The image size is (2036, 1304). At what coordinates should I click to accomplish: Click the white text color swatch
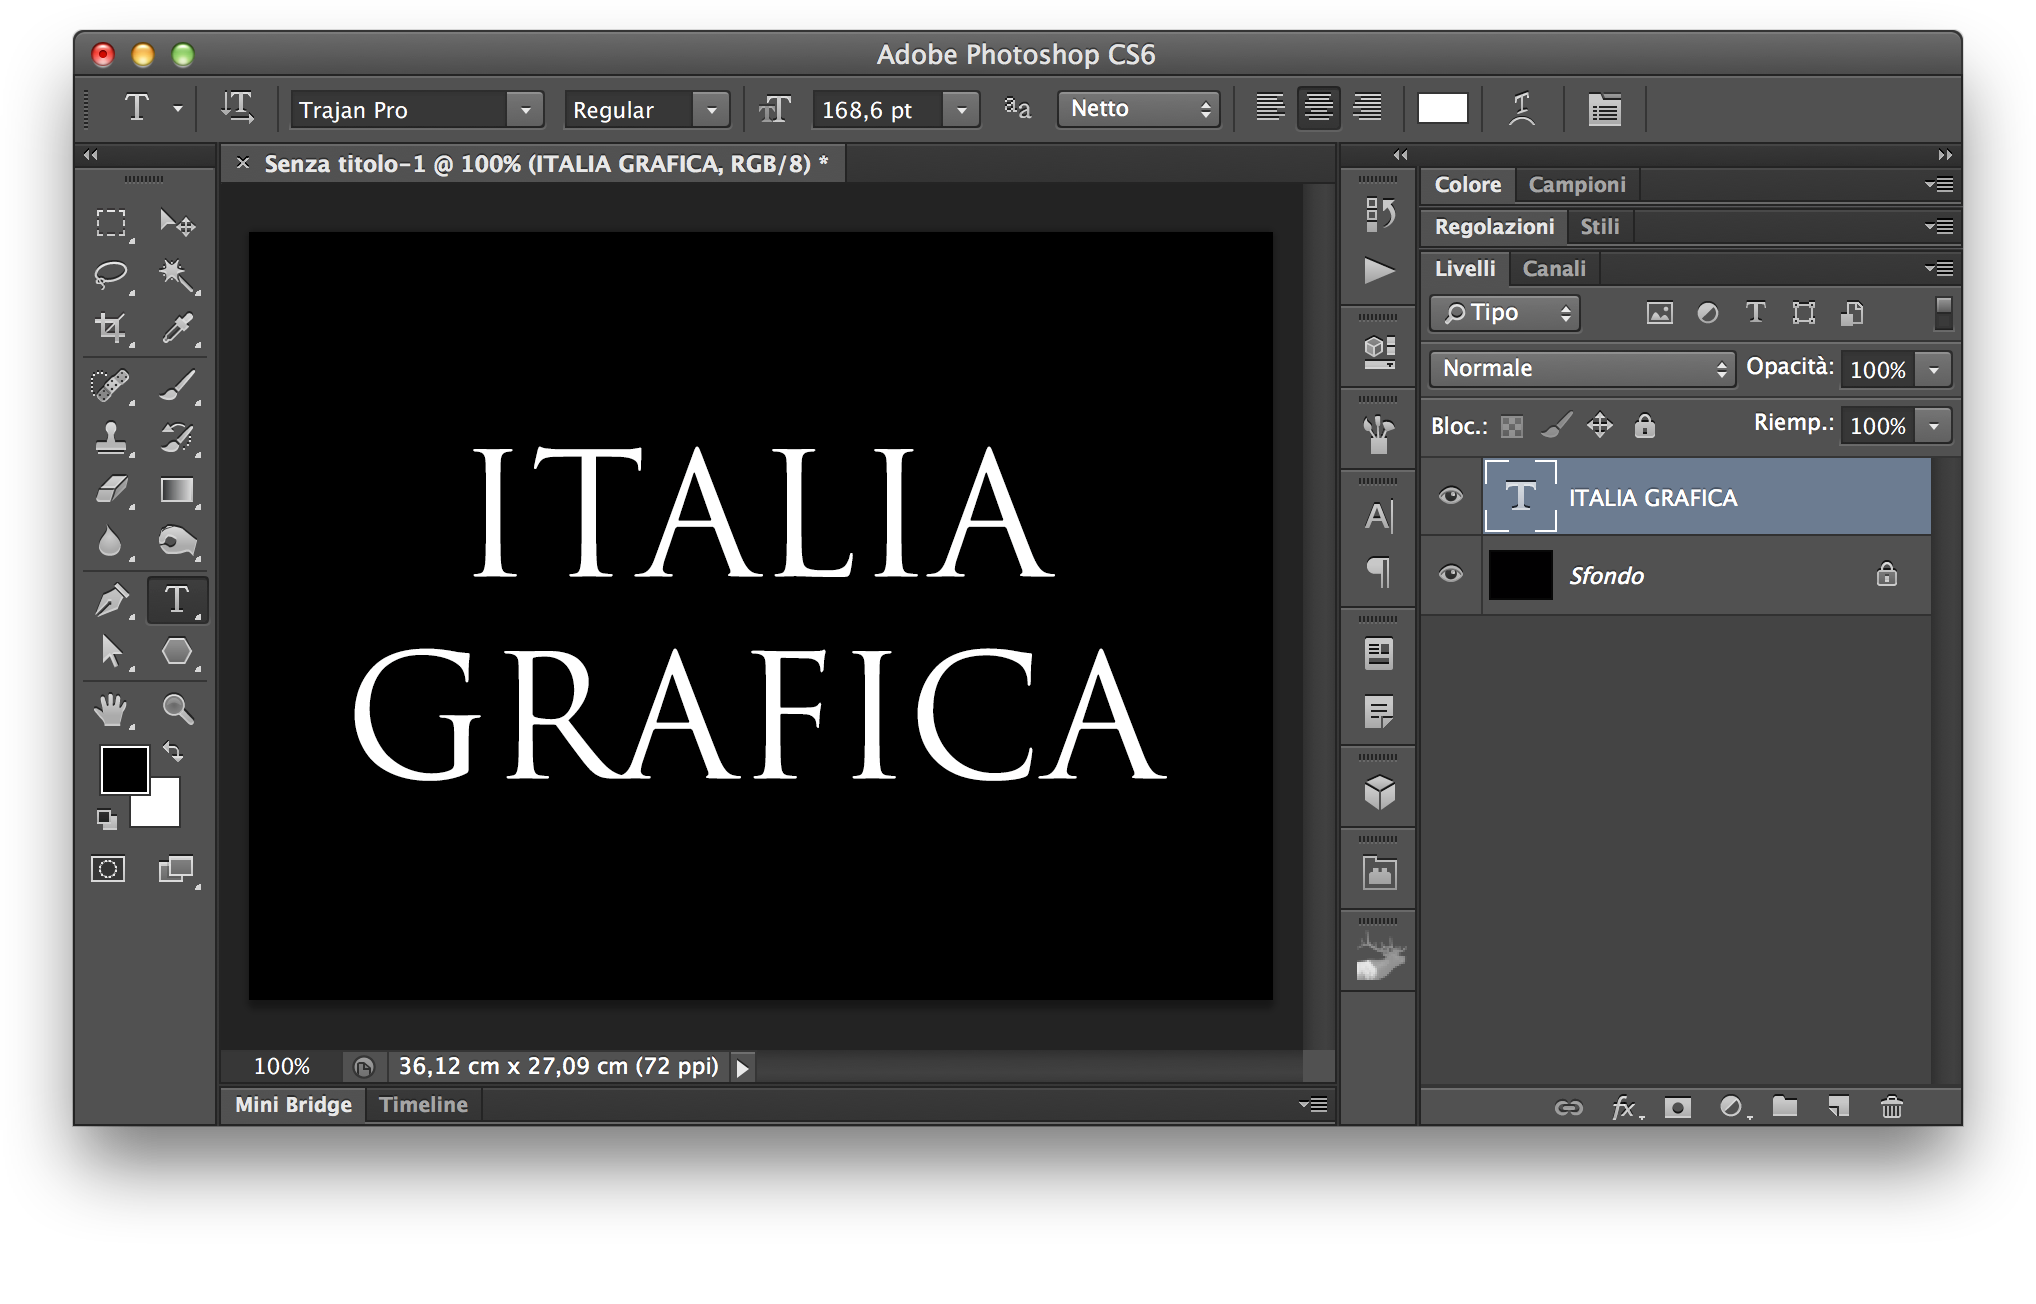point(1442,108)
